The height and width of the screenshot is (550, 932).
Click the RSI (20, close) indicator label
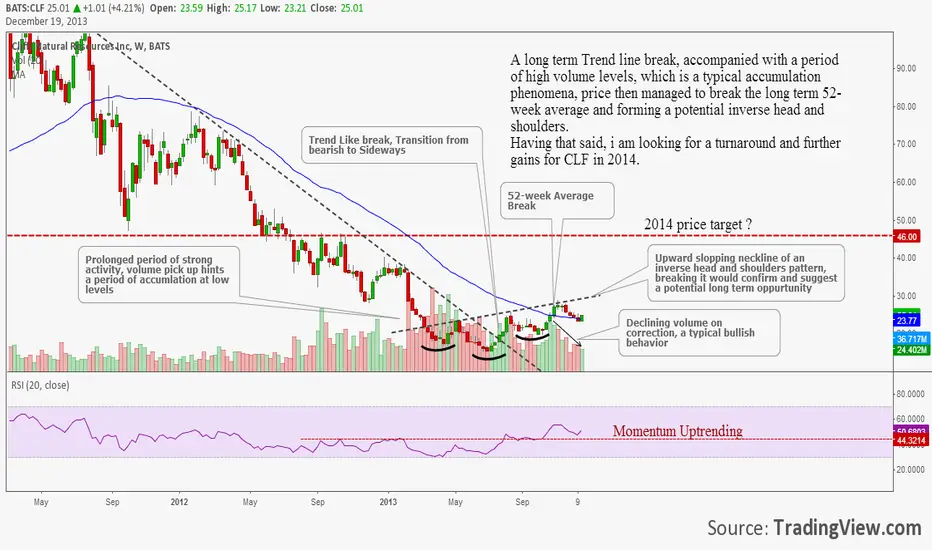(40, 385)
